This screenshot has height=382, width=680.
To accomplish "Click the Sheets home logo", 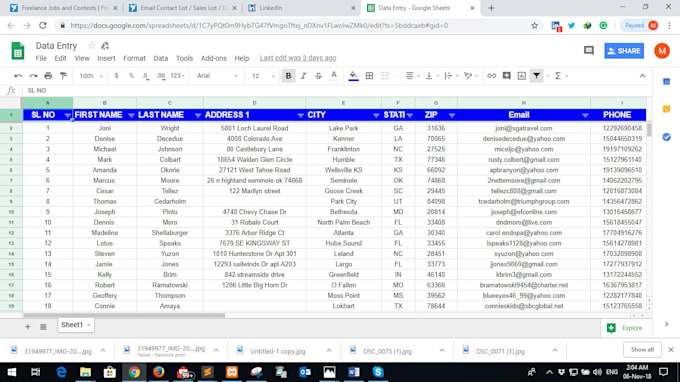I will (18, 51).
